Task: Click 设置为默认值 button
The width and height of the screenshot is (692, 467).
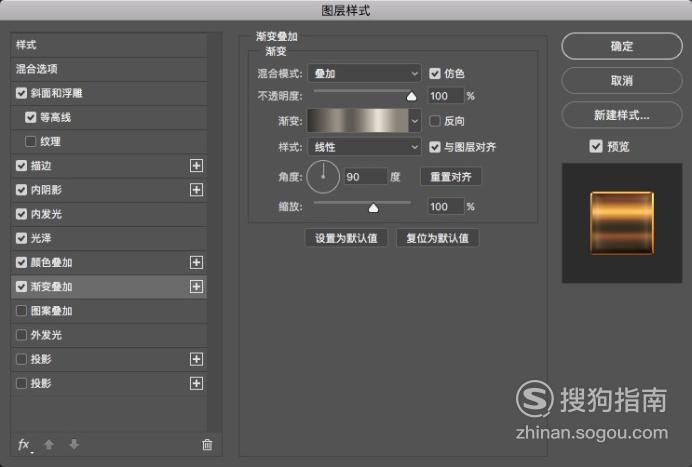Action: (x=346, y=238)
